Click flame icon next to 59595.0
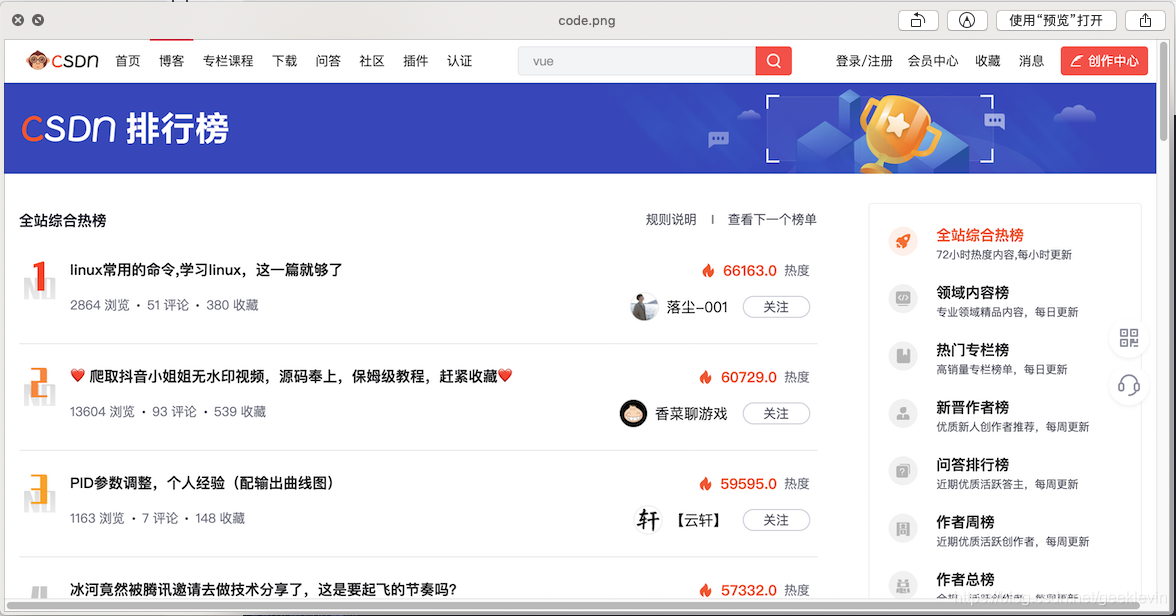This screenshot has width=1176, height=616. click(x=706, y=483)
